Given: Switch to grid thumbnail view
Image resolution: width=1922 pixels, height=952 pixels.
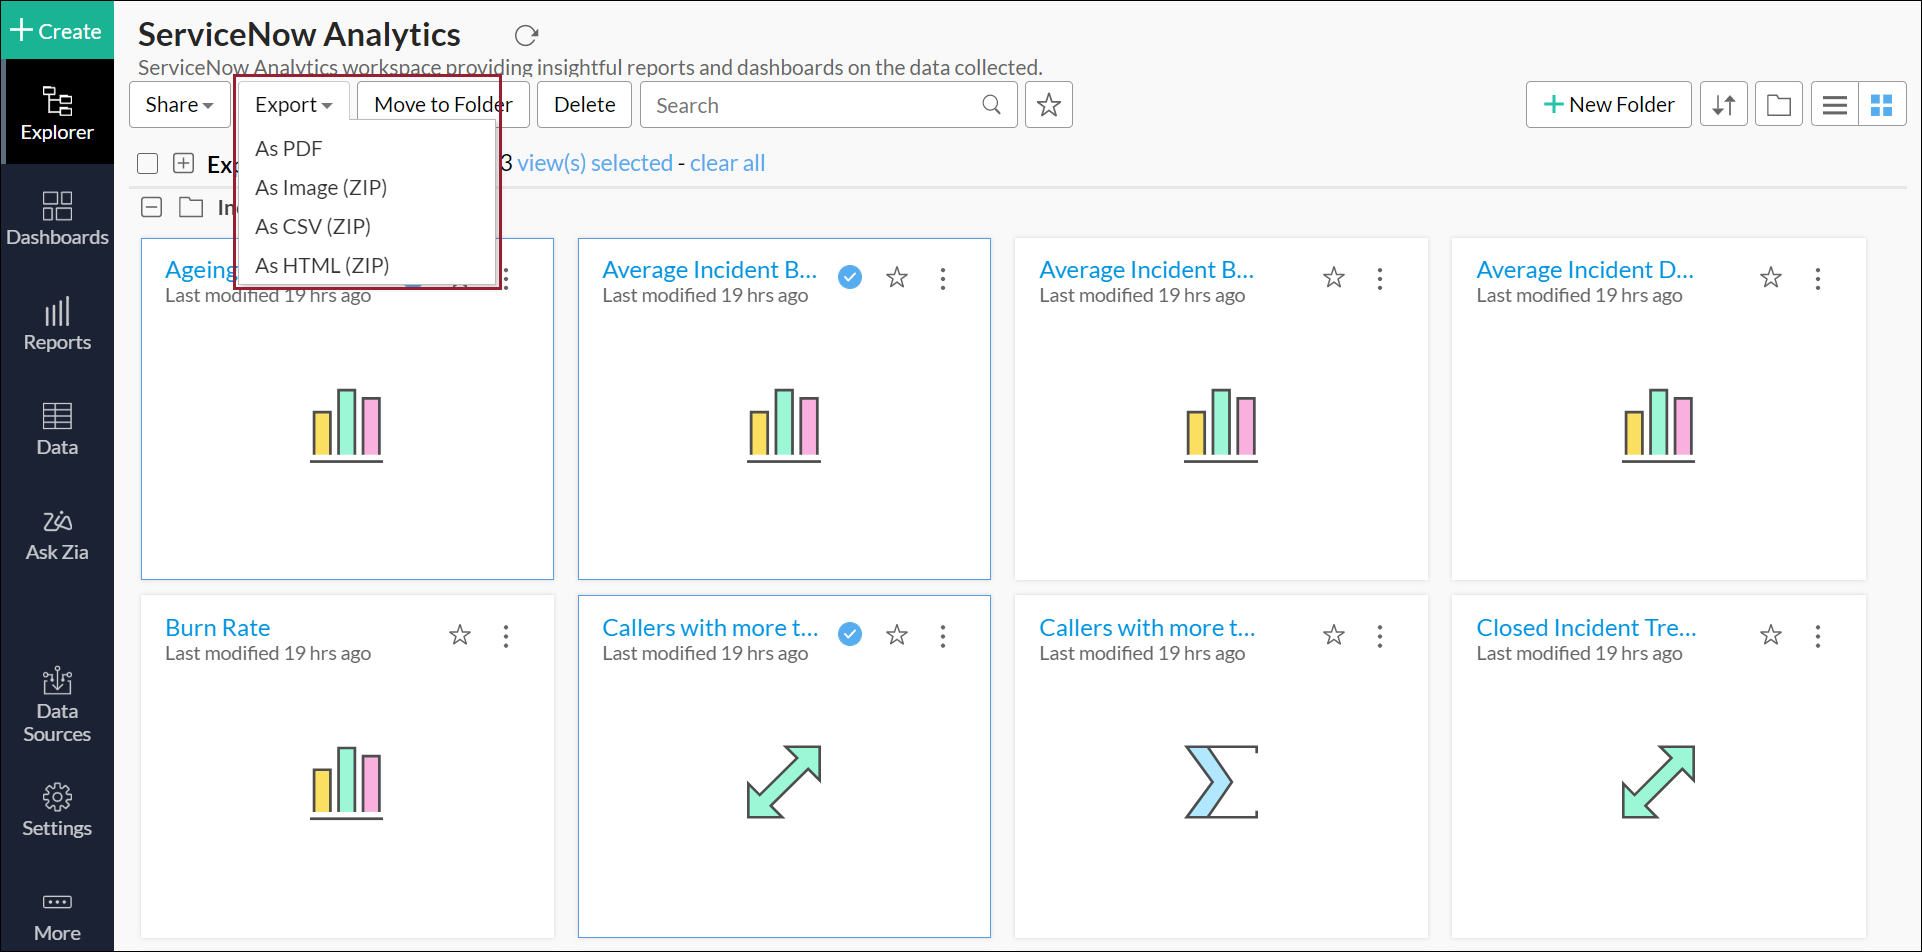Looking at the screenshot, I should pos(1882,105).
